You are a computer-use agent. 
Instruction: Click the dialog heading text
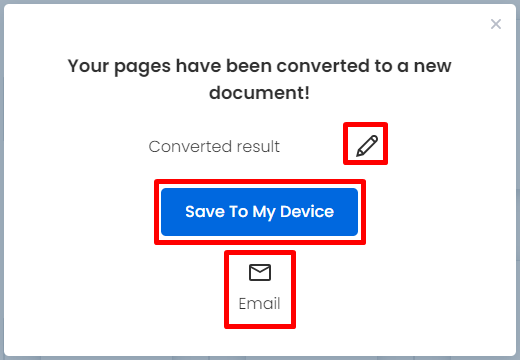pos(259,79)
